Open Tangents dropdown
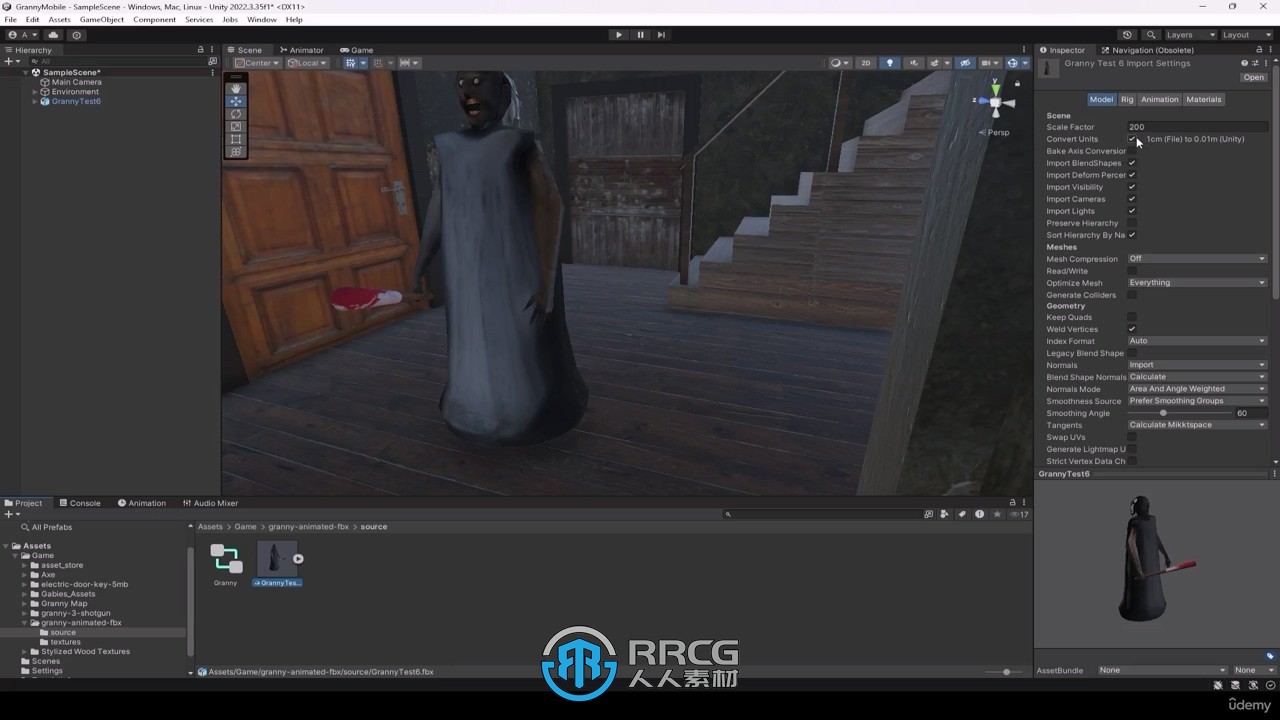This screenshot has width=1280, height=720. [1197, 425]
